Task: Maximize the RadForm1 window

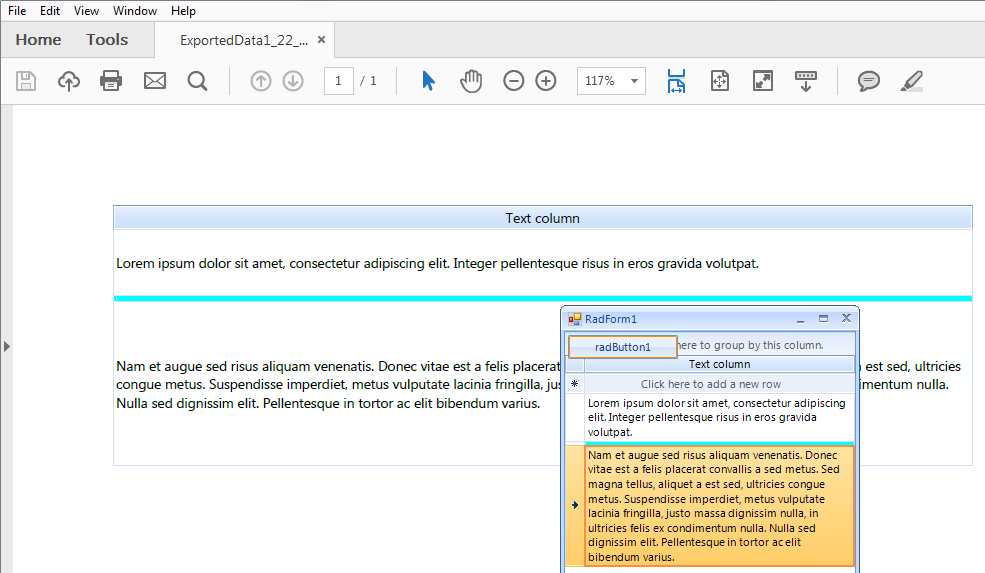Action: [x=824, y=319]
